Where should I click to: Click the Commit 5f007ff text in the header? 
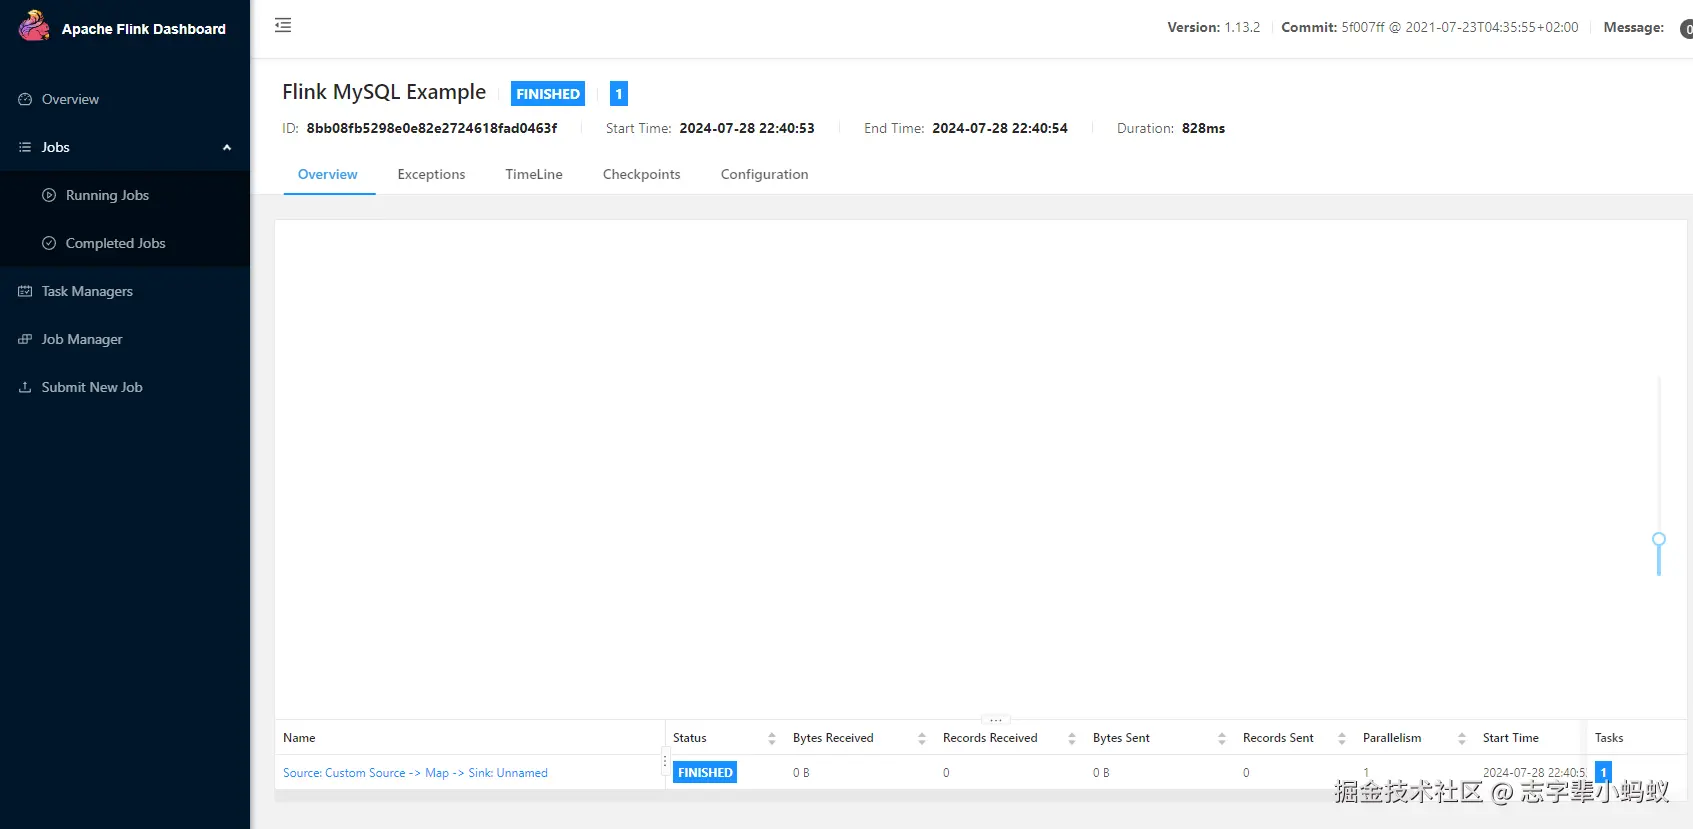1430,27
